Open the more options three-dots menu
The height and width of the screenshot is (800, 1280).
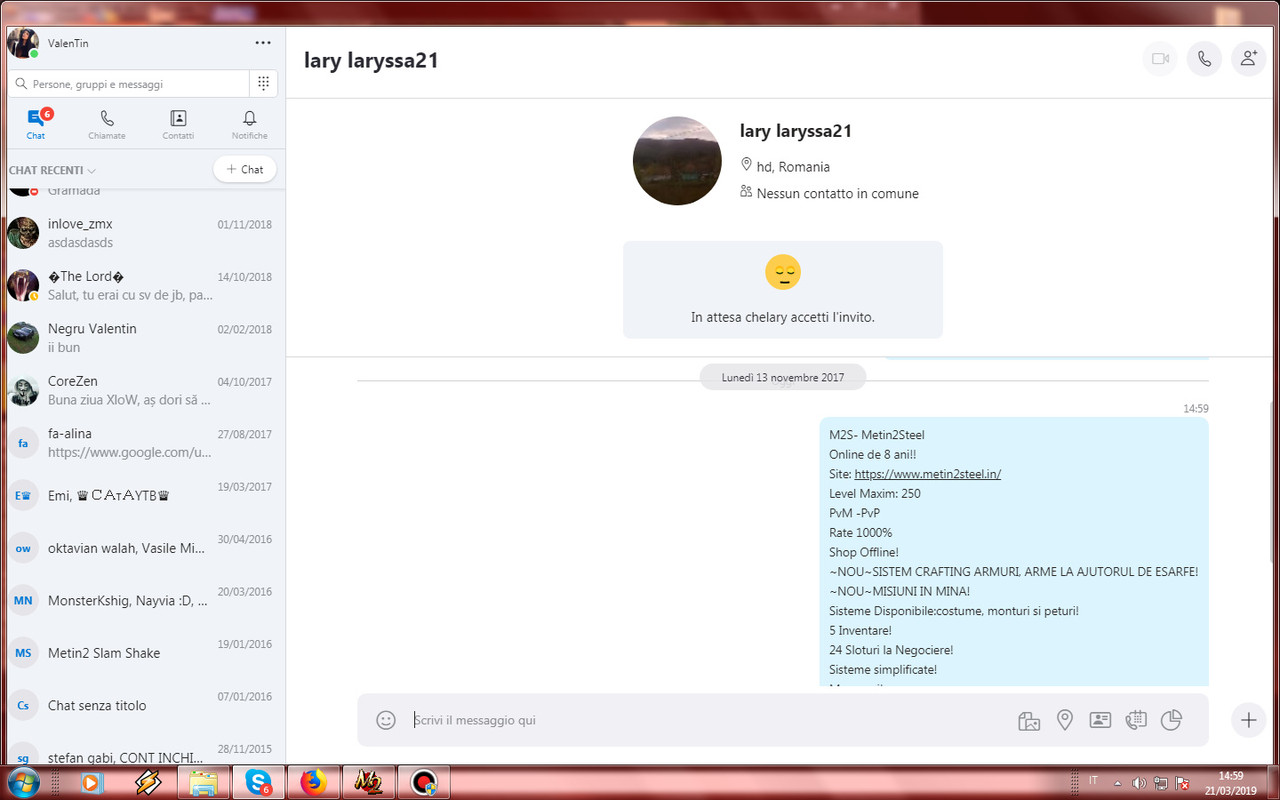[263, 43]
